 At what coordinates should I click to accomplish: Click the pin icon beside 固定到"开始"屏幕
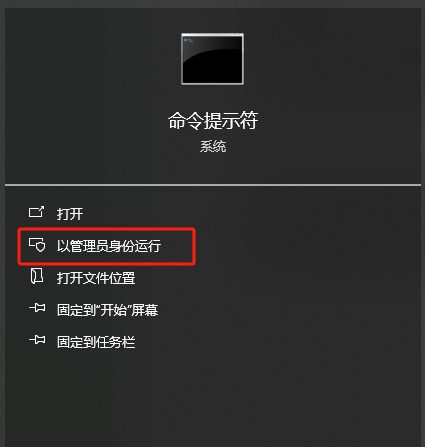pos(37,308)
